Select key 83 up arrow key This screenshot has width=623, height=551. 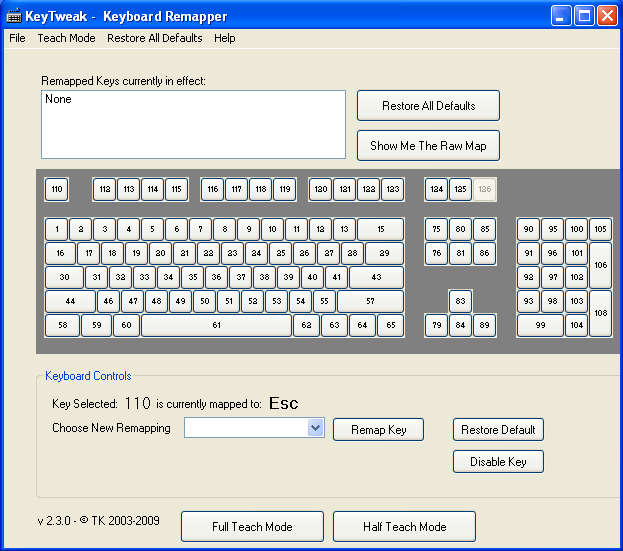tap(460, 301)
